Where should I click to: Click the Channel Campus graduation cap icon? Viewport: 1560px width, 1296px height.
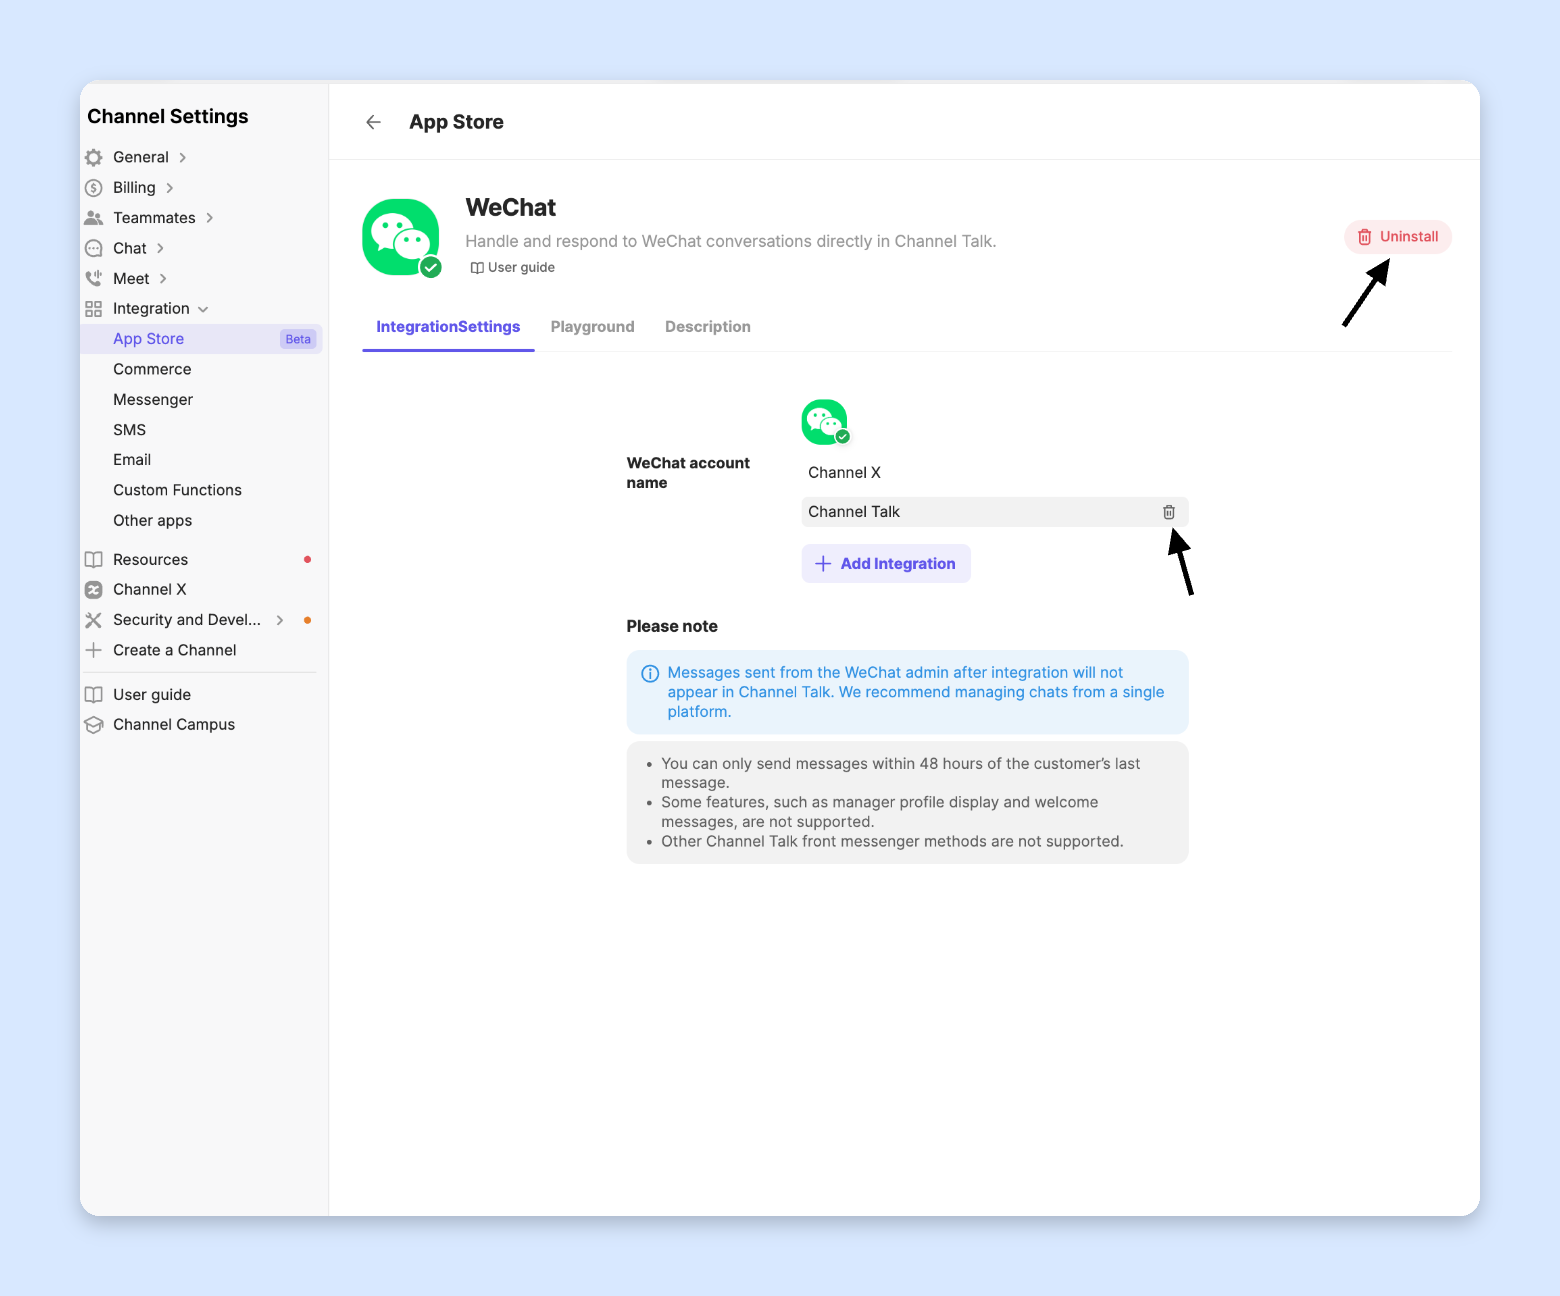94,725
